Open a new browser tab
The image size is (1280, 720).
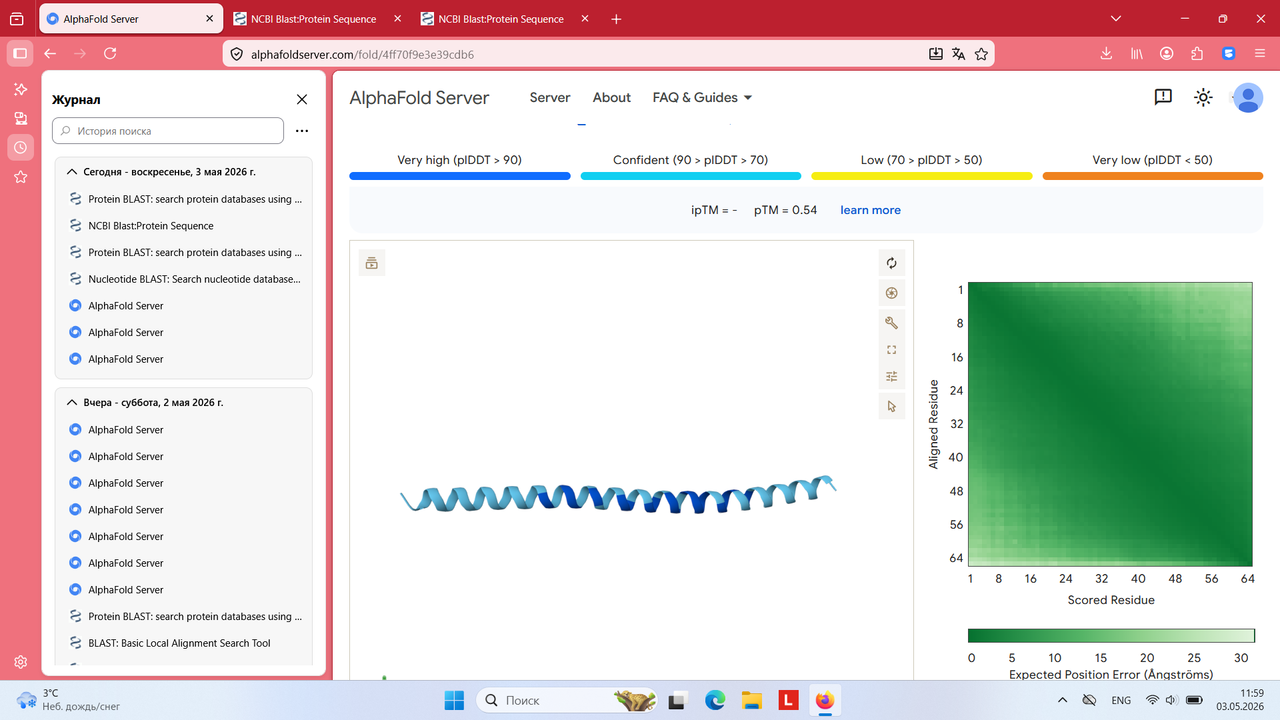coord(616,19)
